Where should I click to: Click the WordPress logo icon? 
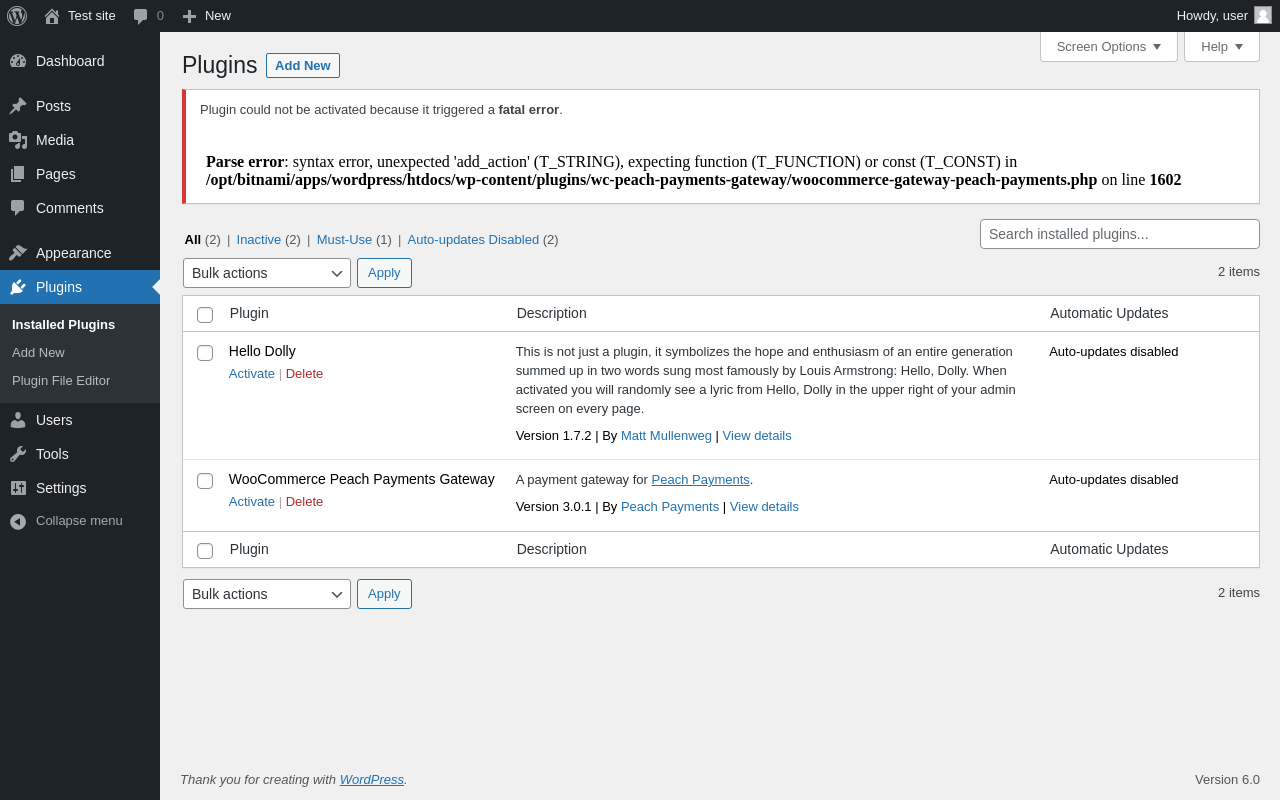pos(17,16)
